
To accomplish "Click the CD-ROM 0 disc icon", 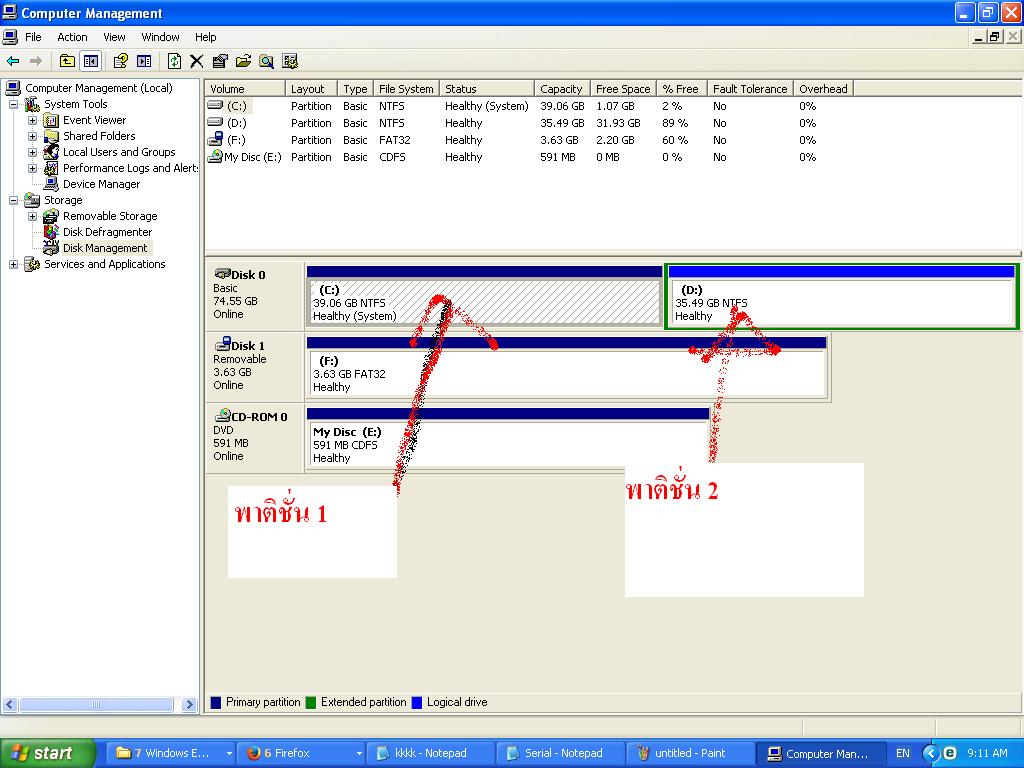I will [x=223, y=415].
